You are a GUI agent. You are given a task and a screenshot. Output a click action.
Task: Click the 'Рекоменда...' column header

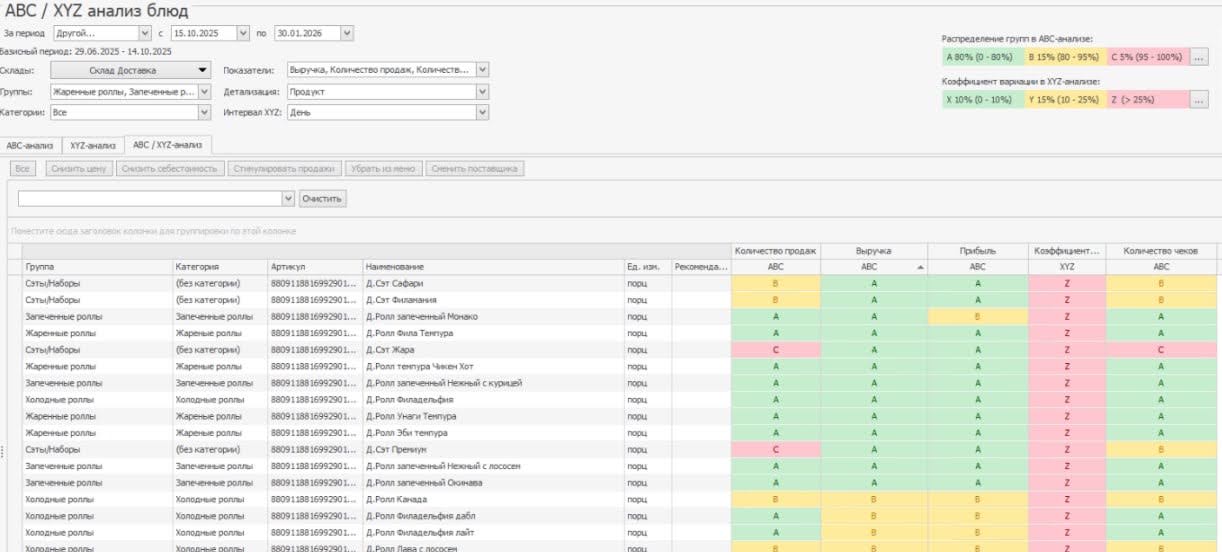[x=701, y=267]
